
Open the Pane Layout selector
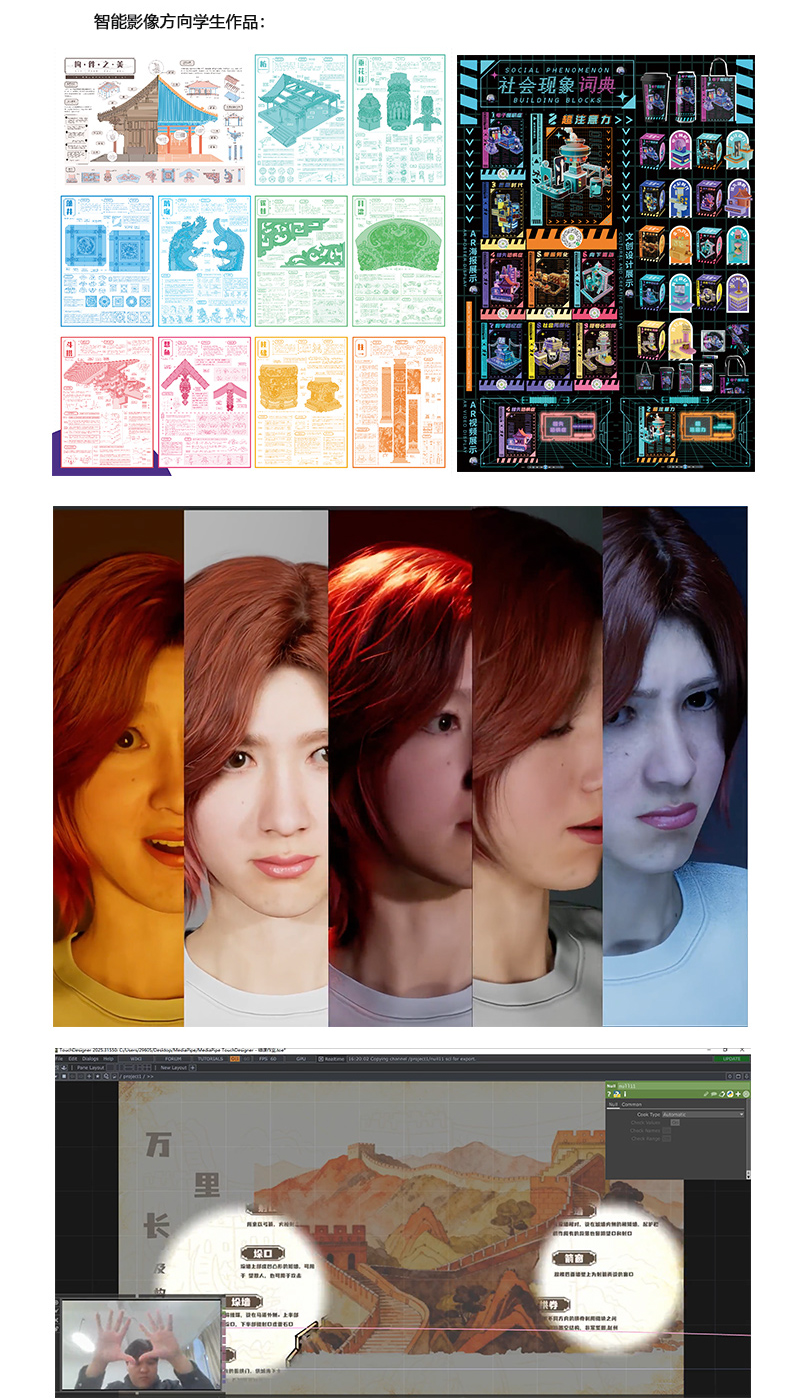coord(90,1068)
